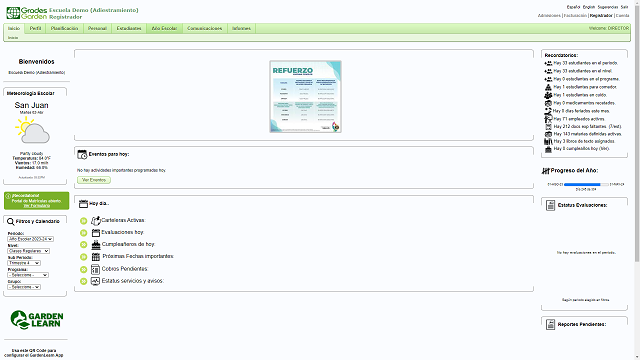The height and width of the screenshot is (360, 640).
Task: Open the REFUERZO flyer thumbnail
Action: click(305, 97)
